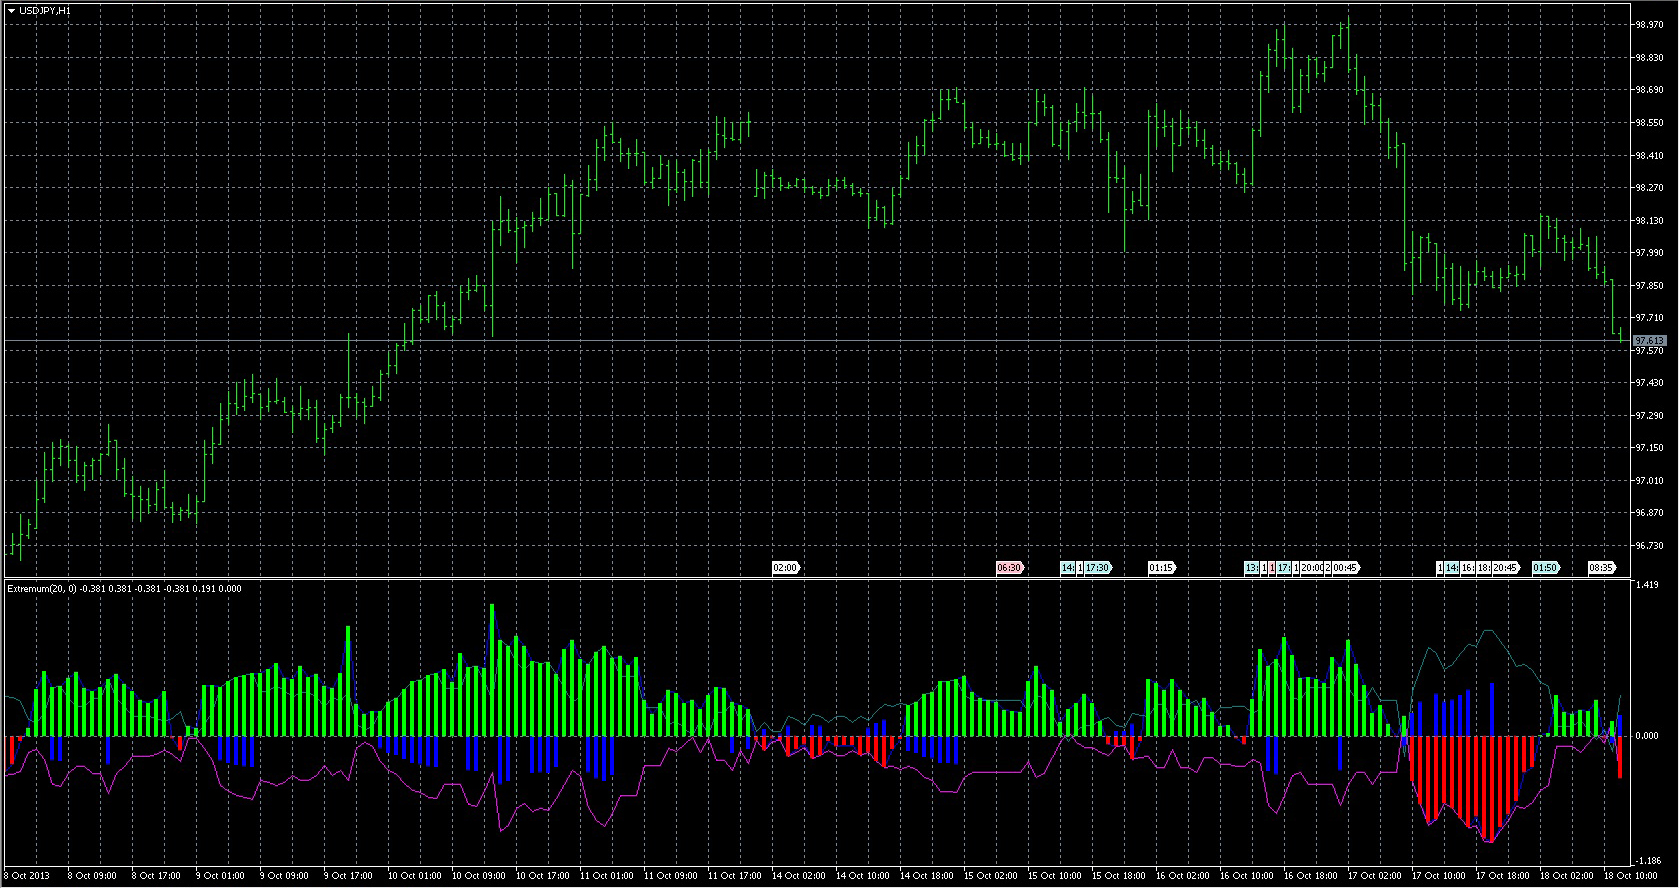The height and width of the screenshot is (888, 1680).
Task: Open the 08:35 event marker
Action: tap(1601, 568)
